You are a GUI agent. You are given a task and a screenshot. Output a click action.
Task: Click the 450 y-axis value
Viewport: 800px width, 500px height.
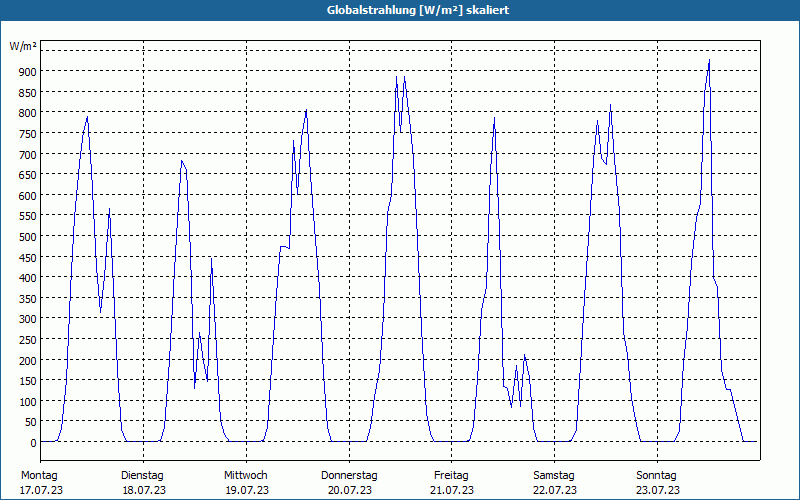coord(28,258)
